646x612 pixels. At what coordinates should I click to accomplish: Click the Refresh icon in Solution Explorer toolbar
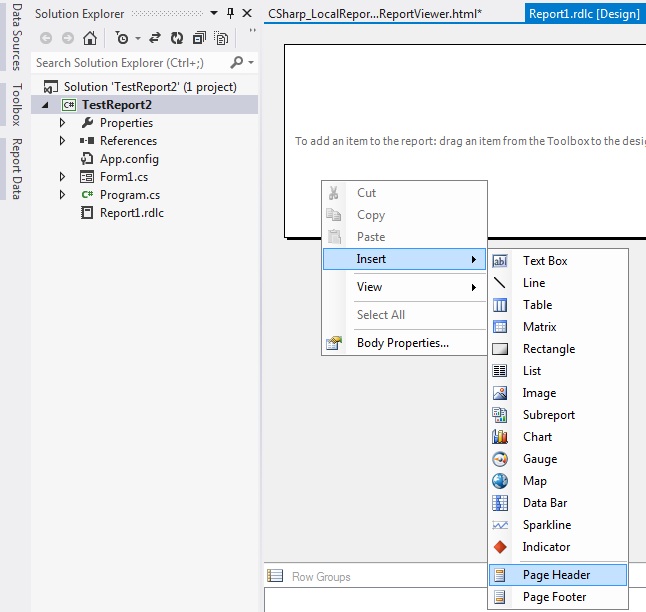click(177, 38)
